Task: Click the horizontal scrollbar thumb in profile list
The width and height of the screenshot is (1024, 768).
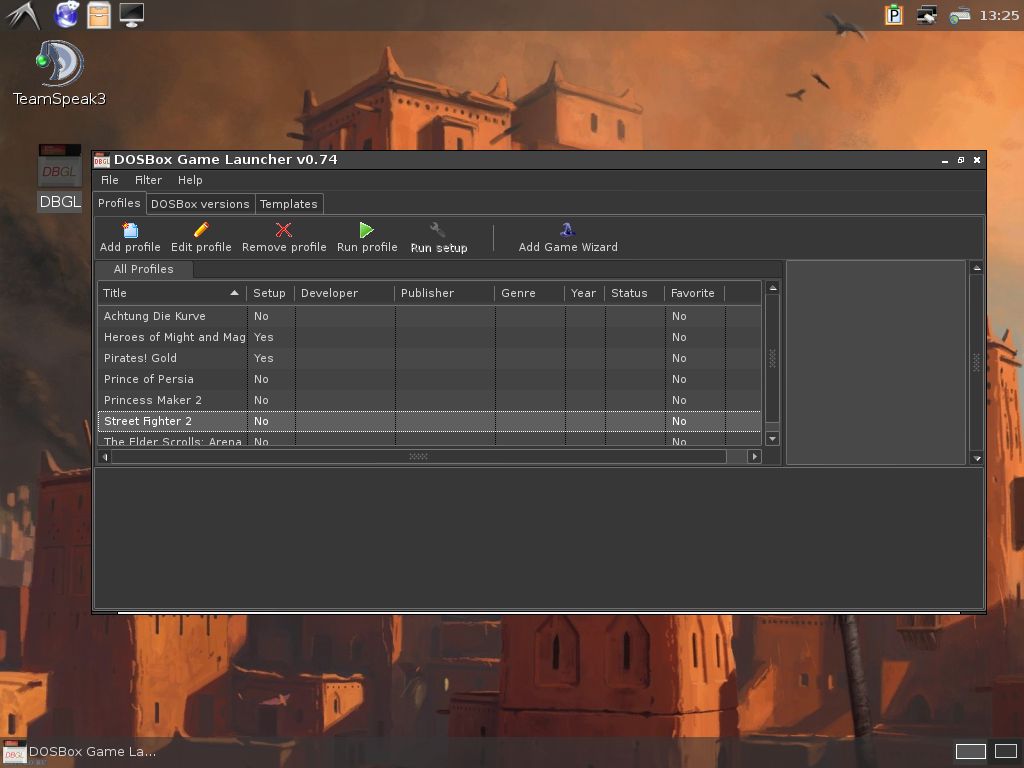Action: 419,456
